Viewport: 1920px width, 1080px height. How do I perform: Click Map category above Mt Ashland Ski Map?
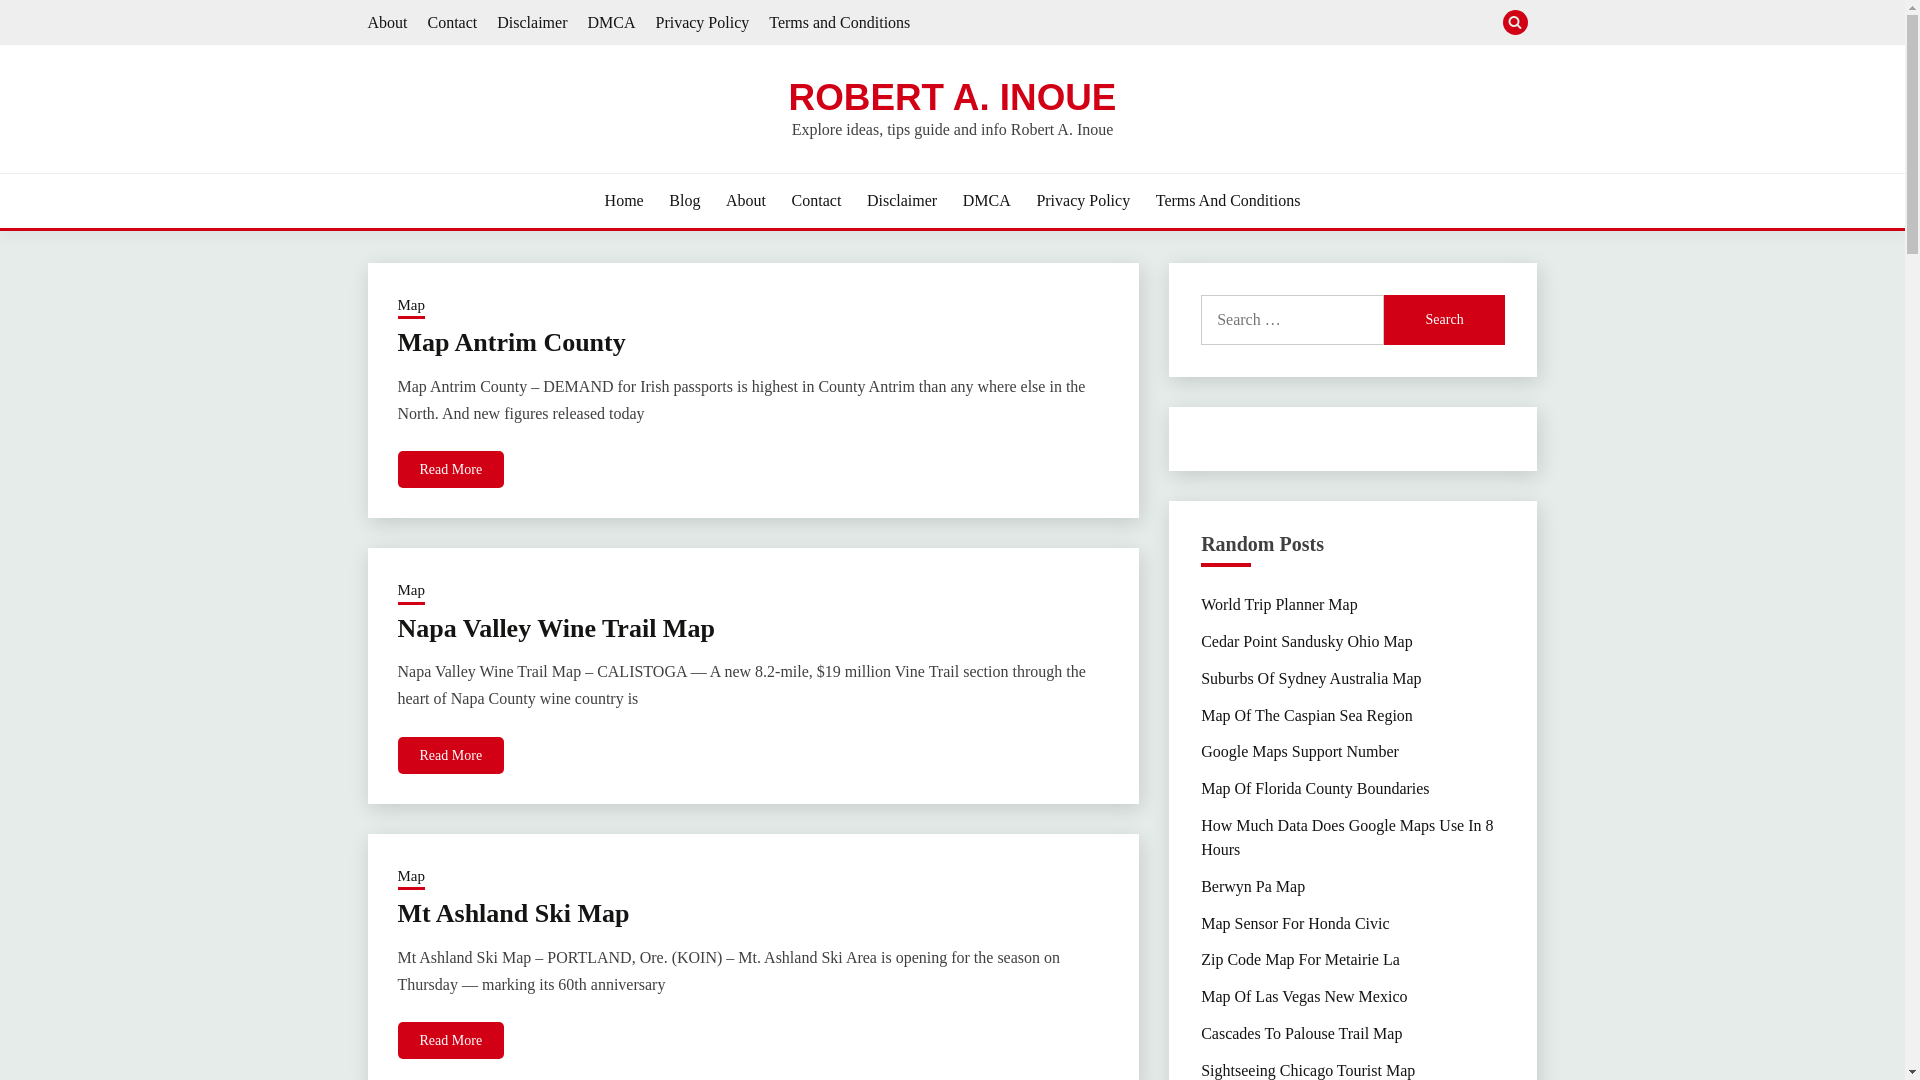click(x=411, y=877)
